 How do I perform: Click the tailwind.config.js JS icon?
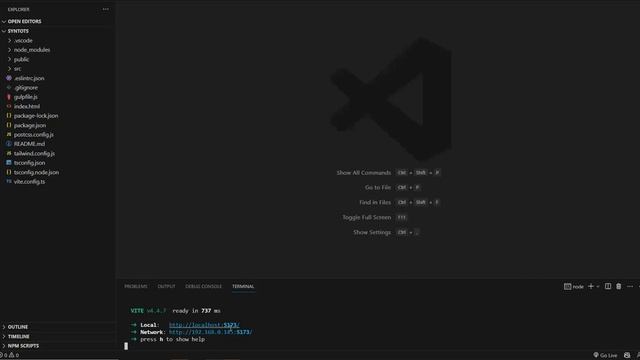click(9, 153)
